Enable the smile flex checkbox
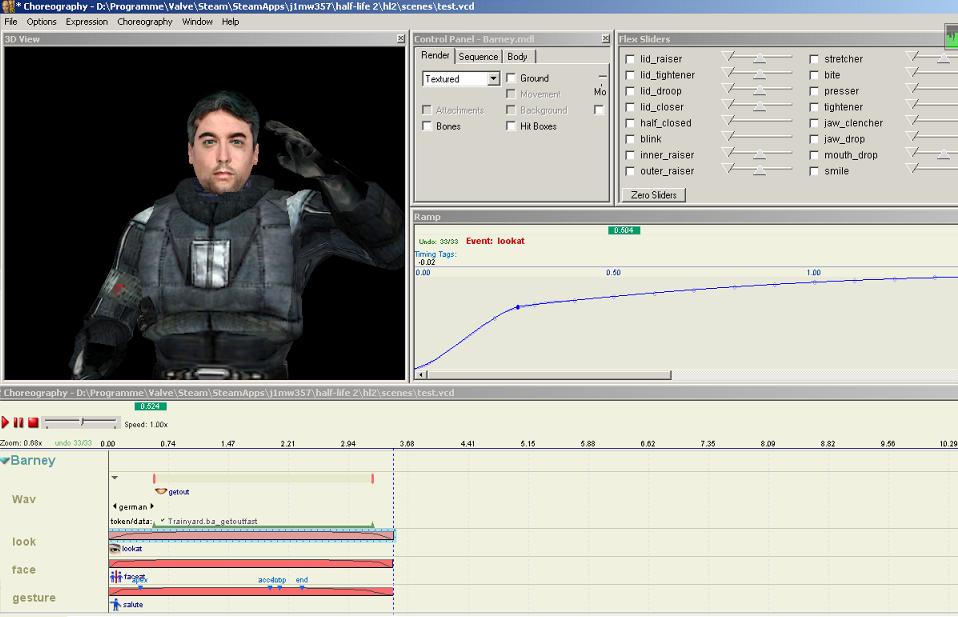Screen dimensions: 958x617 814,171
